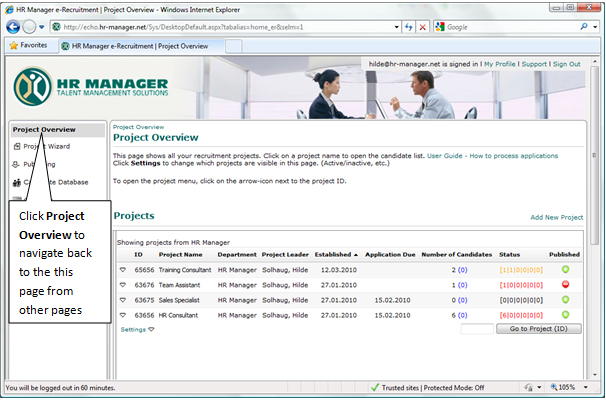Sort by Project Name column header
This screenshot has height=401, width=606.
180,255
